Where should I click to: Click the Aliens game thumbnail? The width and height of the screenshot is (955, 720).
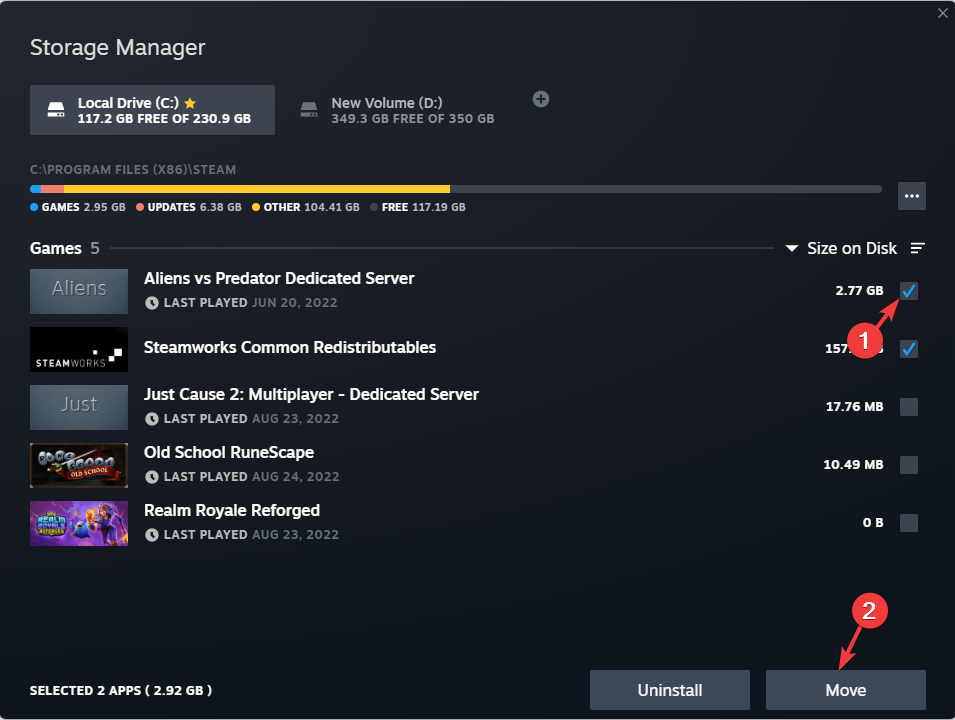point(79,291)
